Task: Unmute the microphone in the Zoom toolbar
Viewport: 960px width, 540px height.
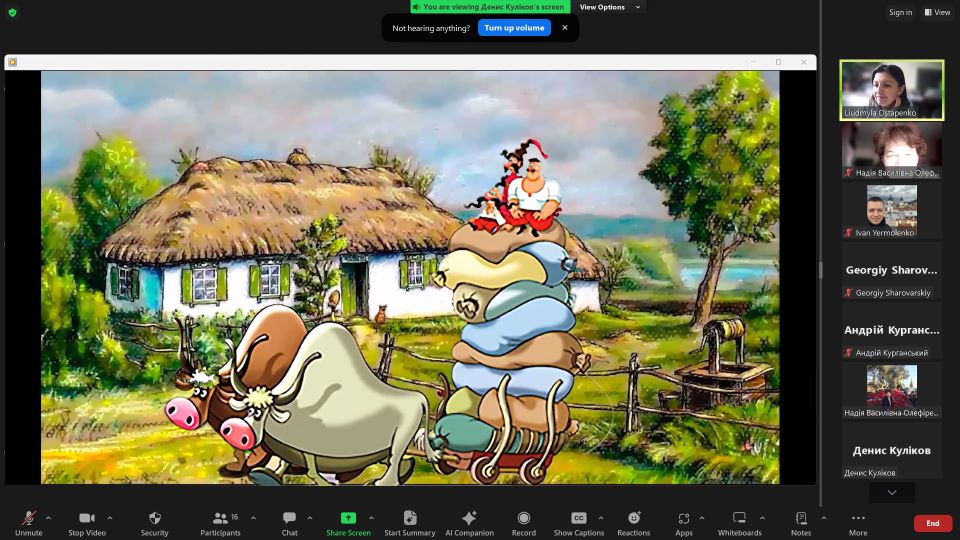Action: tap(28, 523)
